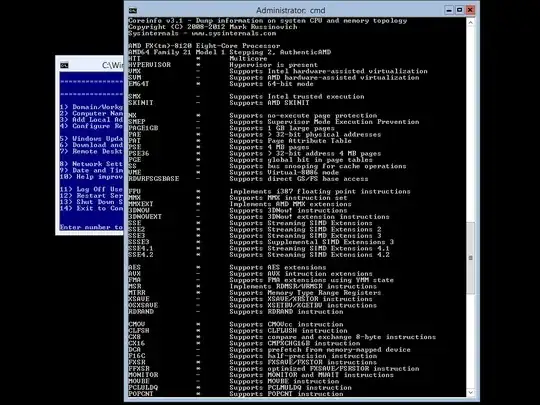540x405 pixels.
Task: Click the POPCNT feature label
Action: (141, 394)
